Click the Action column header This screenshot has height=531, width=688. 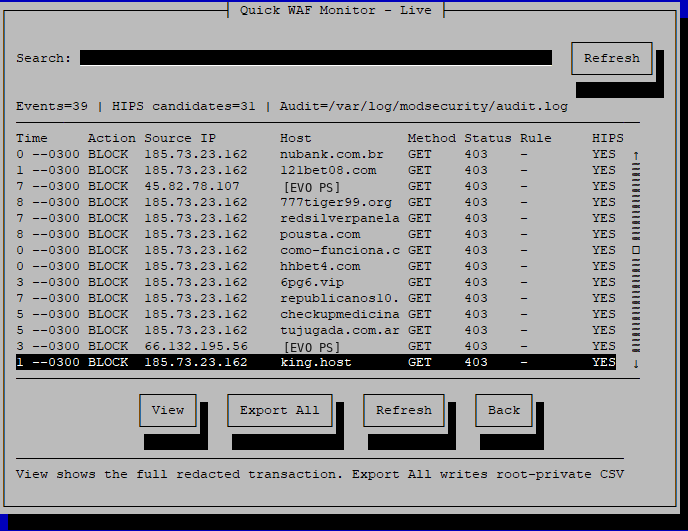(x=111, y=138)
